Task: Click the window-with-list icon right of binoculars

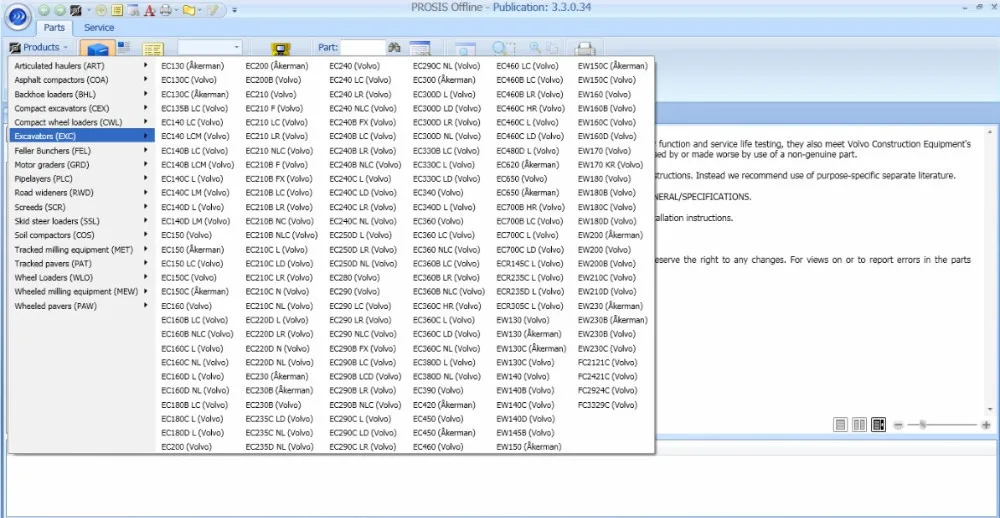Action: (420, 48)
